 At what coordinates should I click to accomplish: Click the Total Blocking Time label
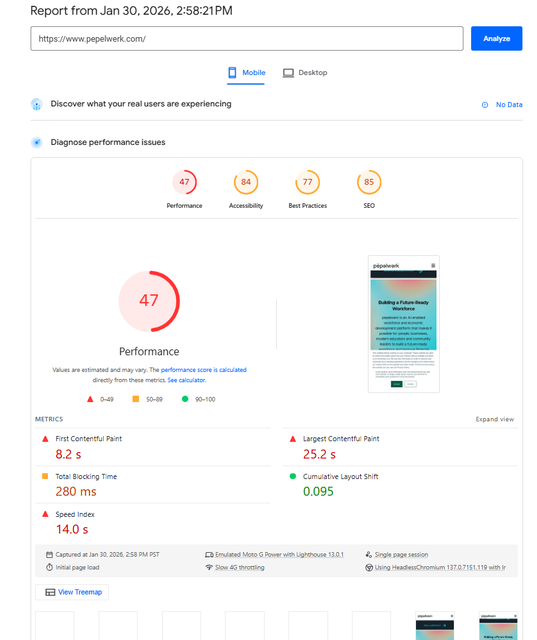pos(86,476)
